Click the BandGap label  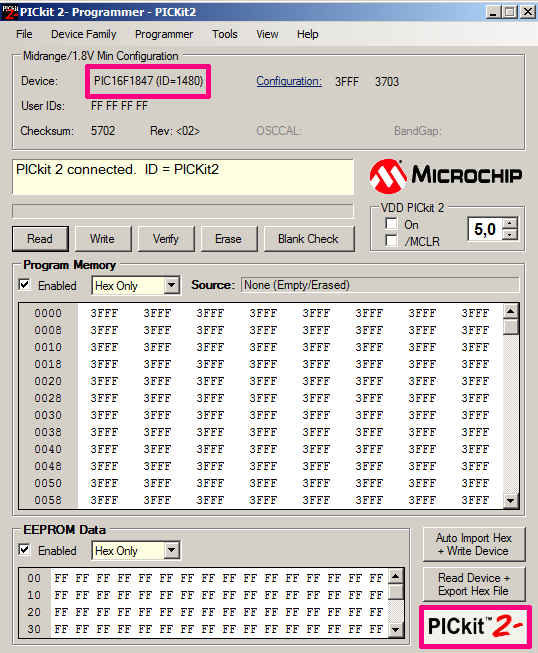(x=418, y=131)
